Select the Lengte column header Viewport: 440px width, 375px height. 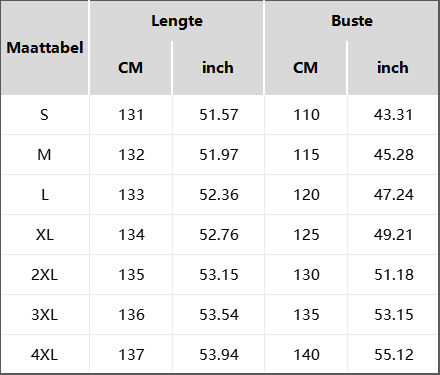(x=177, y=21)
